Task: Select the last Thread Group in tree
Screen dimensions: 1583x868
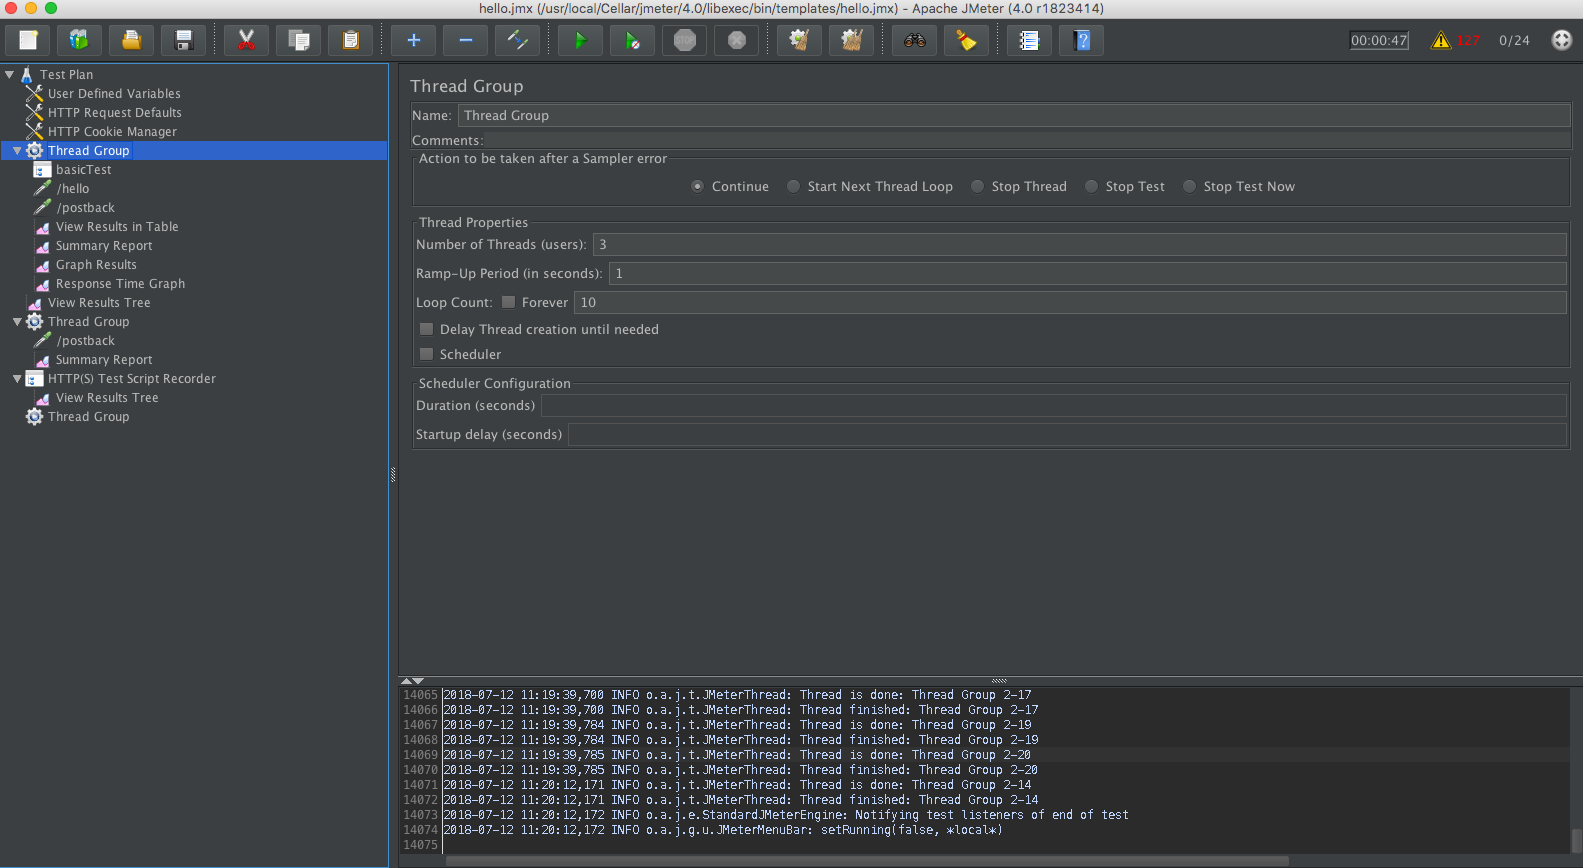Action: [89, 416]
